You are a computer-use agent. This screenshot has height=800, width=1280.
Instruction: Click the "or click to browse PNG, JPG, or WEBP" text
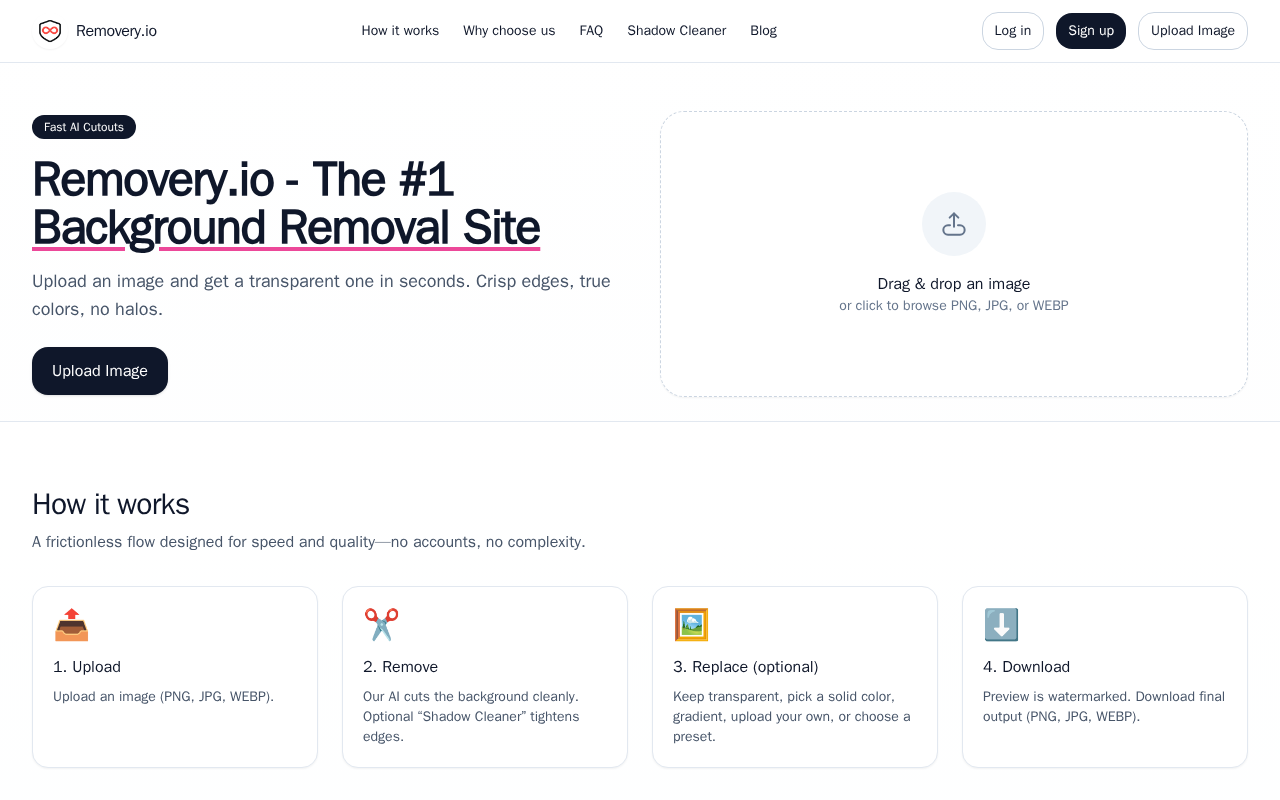pyautogui.click(x=954, y=306)
